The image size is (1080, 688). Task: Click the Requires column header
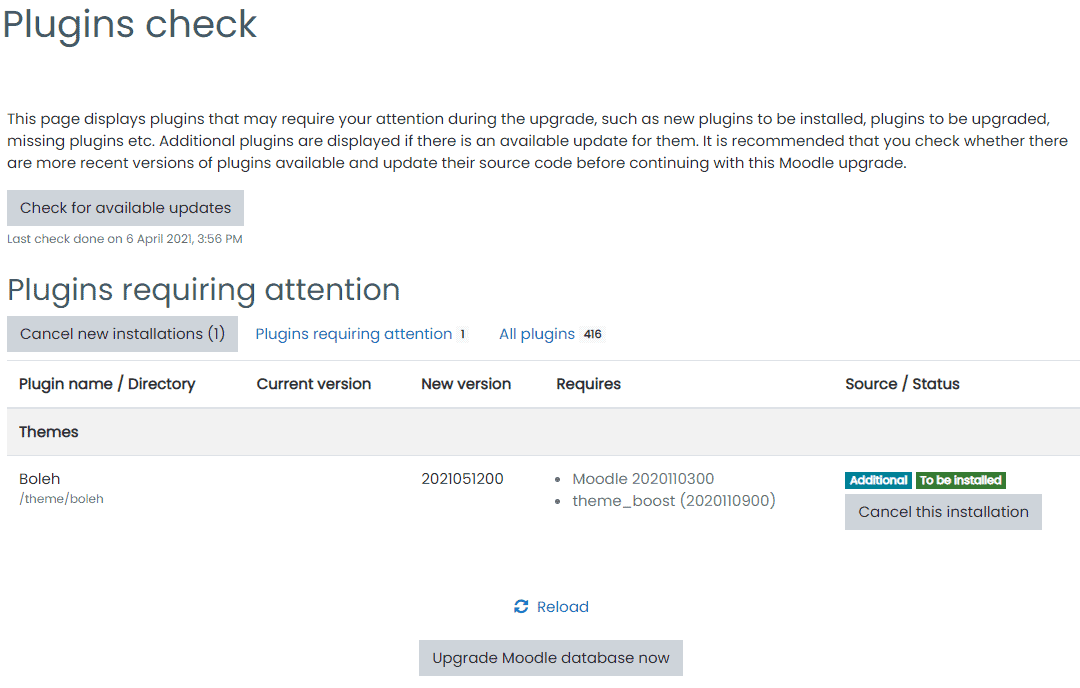pos(588,384)
